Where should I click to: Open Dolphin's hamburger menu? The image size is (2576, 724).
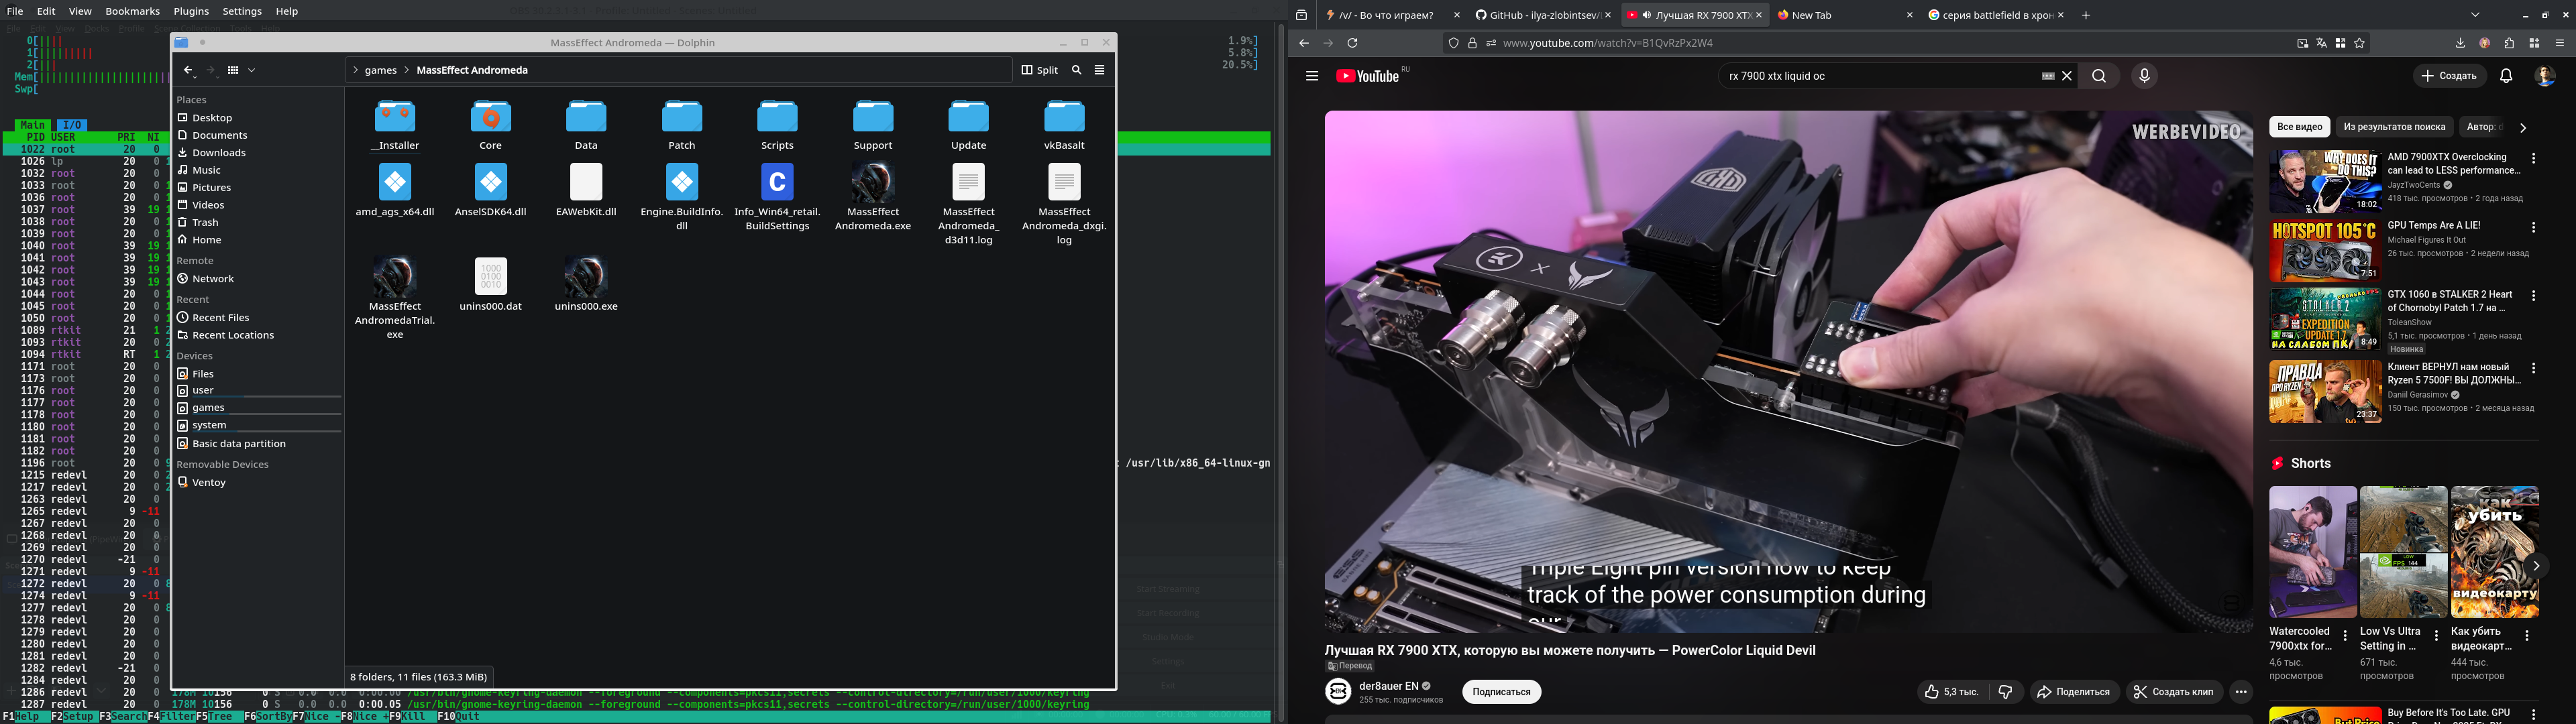pos(1099,70)
